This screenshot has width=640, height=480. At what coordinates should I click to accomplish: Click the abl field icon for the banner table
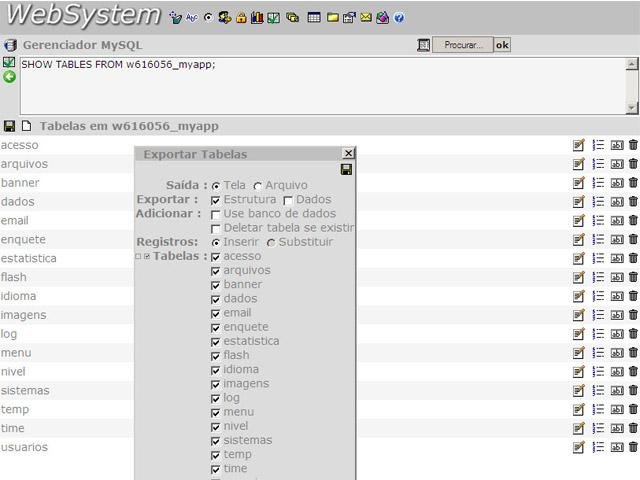617,183
